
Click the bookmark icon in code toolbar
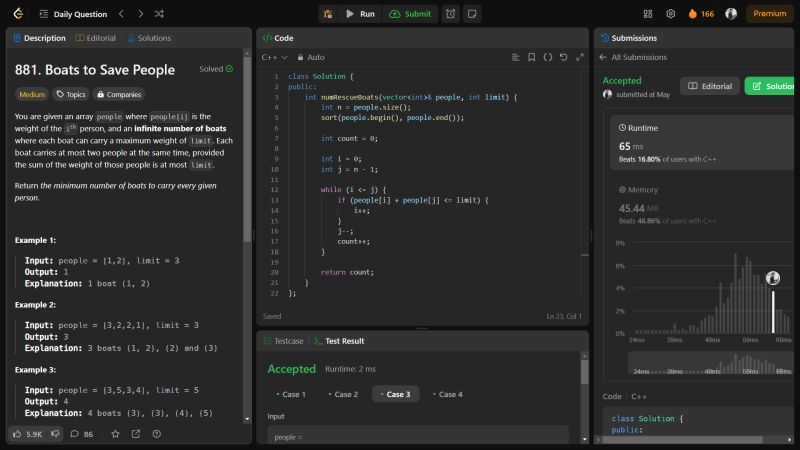click(x=532, y=57)
